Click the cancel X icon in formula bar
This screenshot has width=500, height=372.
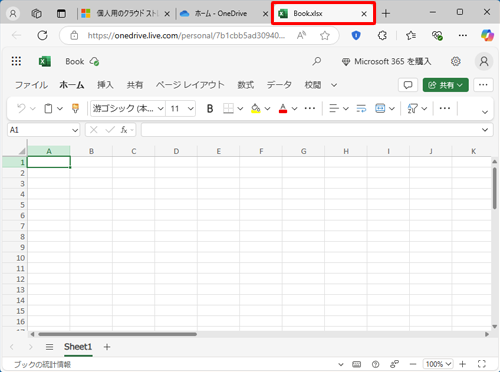94,130
